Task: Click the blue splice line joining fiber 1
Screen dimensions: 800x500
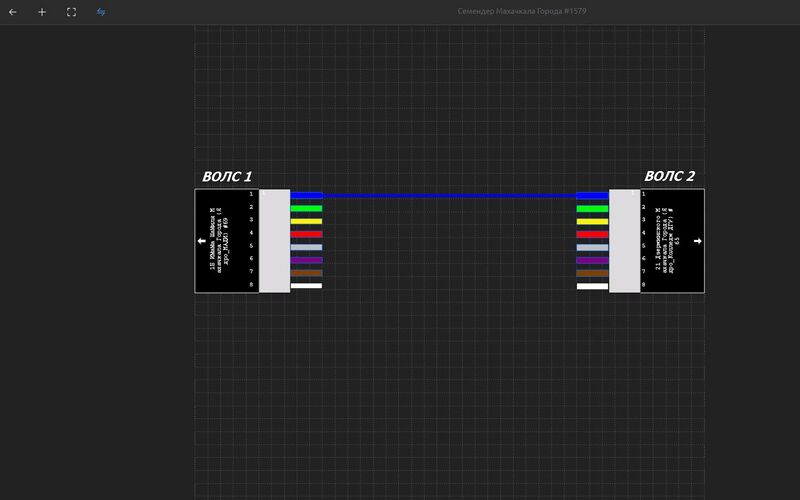Action: tap(449, 195)
